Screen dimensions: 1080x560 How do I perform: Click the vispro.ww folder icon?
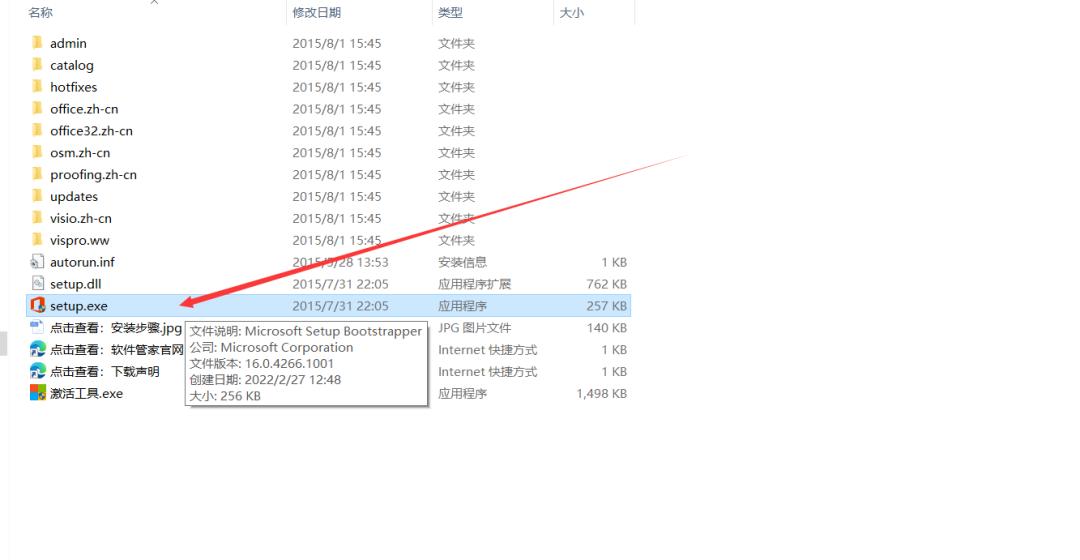click(x=37, y=240)
